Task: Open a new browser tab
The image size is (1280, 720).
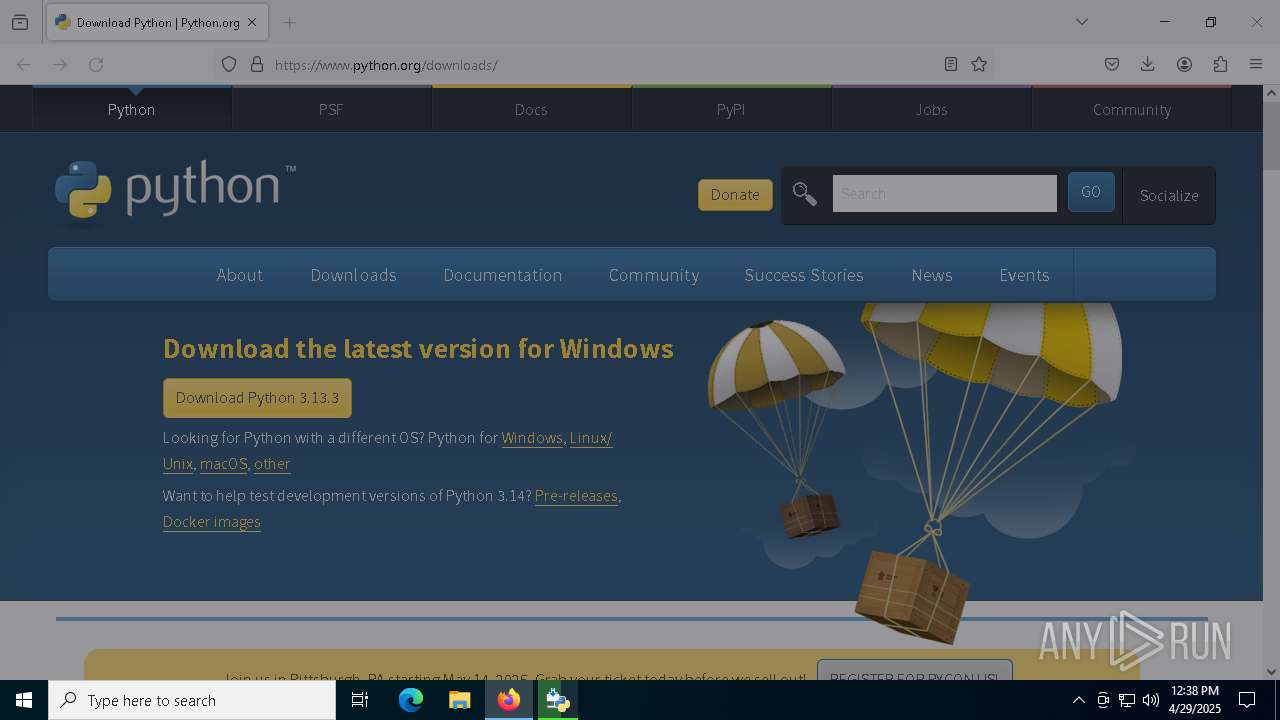Action: pos(289,22)
